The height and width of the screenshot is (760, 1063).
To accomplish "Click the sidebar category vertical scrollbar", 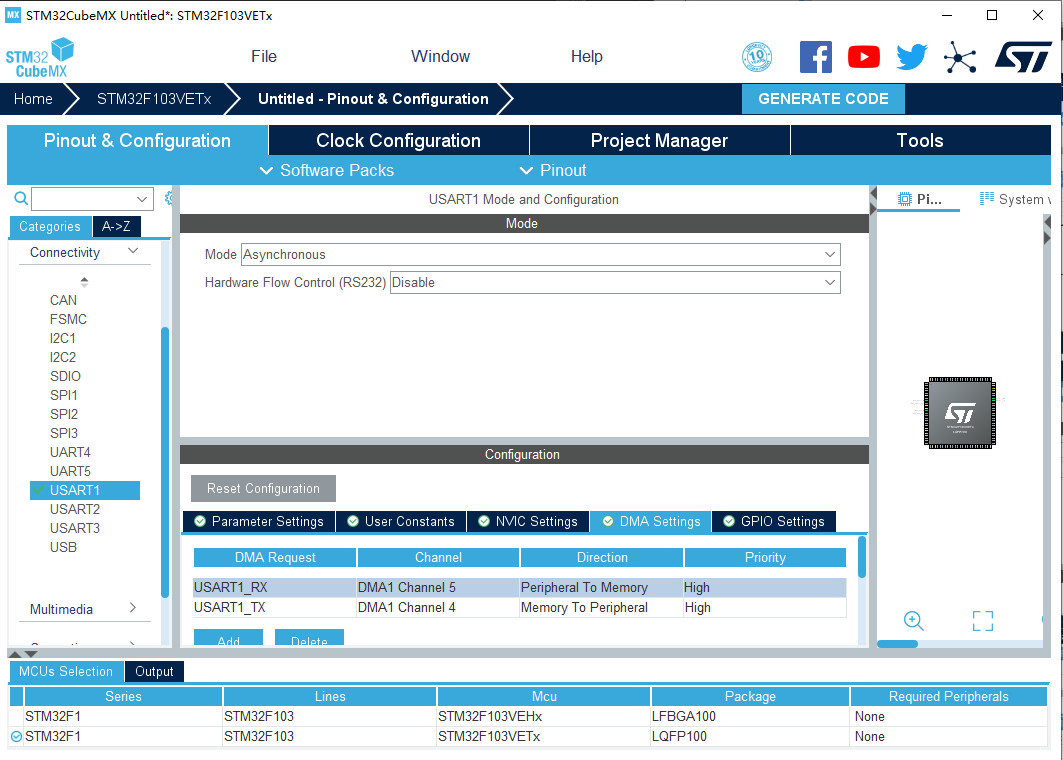I will click(x=165, y=462).
